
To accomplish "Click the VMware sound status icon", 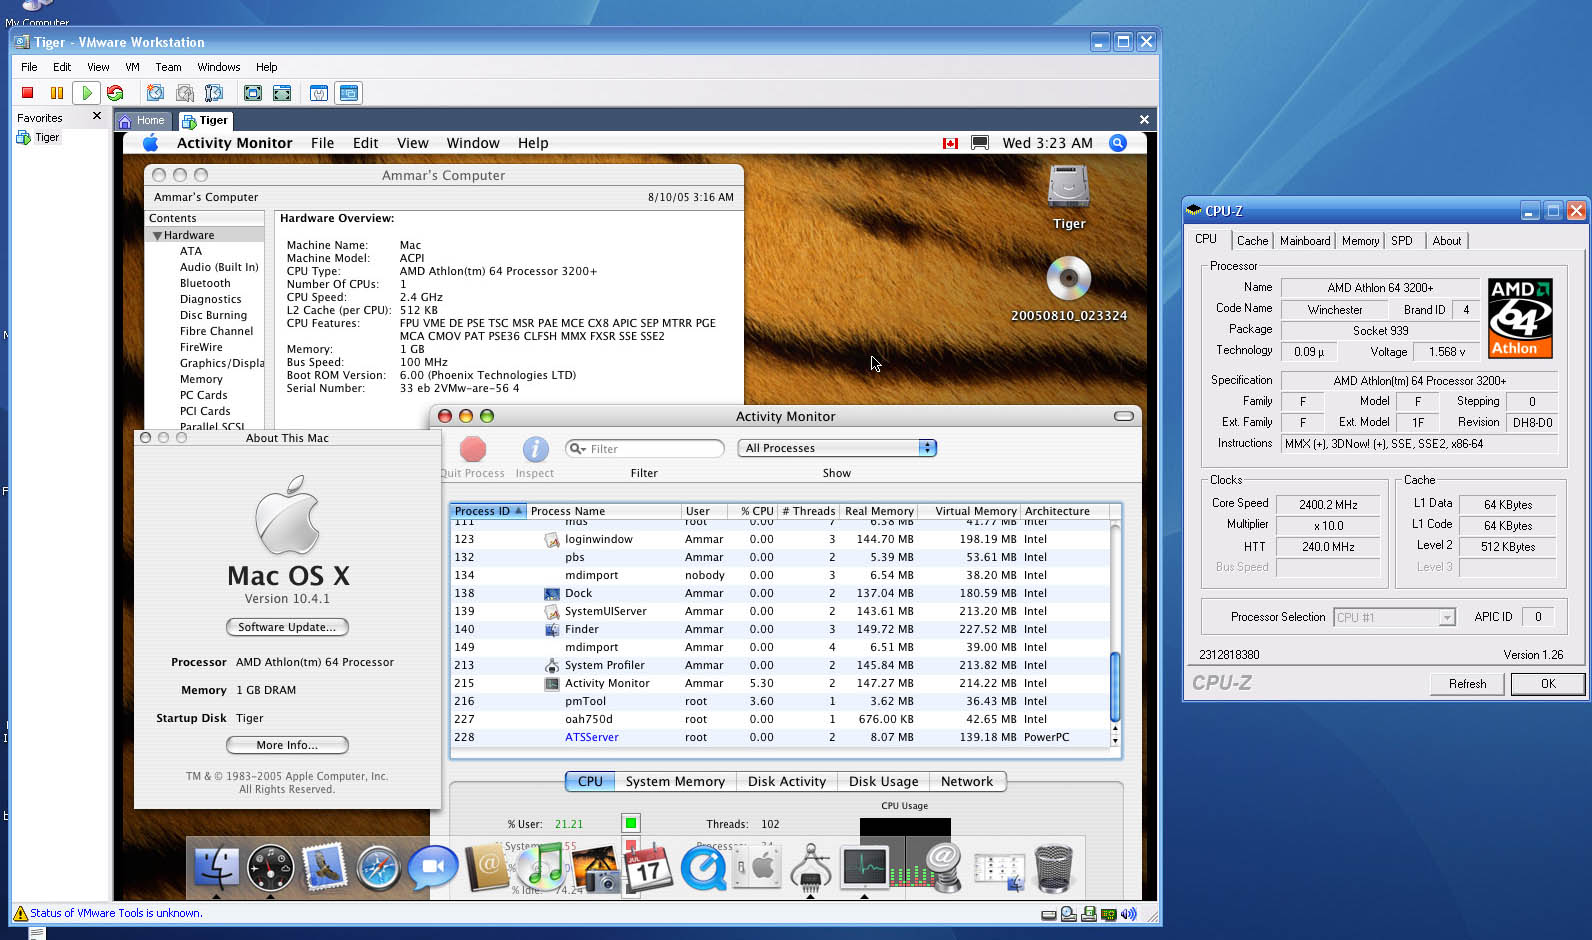I will click(x=1129, y=914).
